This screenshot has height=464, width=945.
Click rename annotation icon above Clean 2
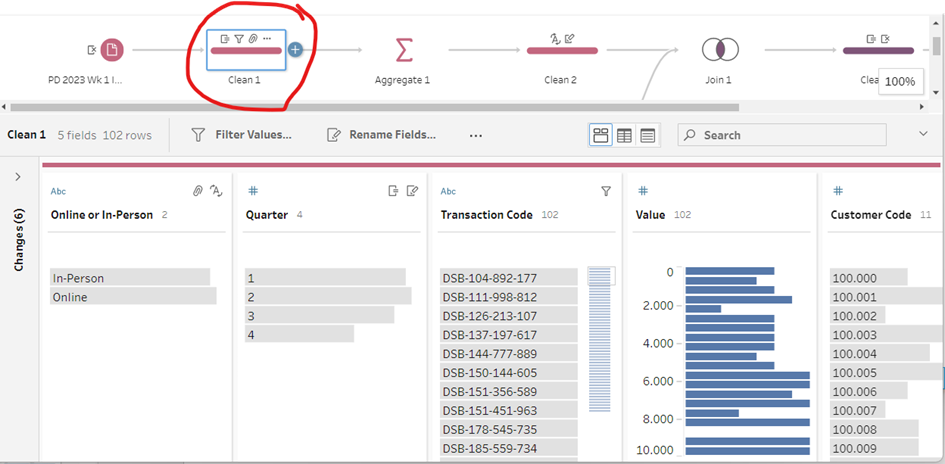(x=570, y=39)
